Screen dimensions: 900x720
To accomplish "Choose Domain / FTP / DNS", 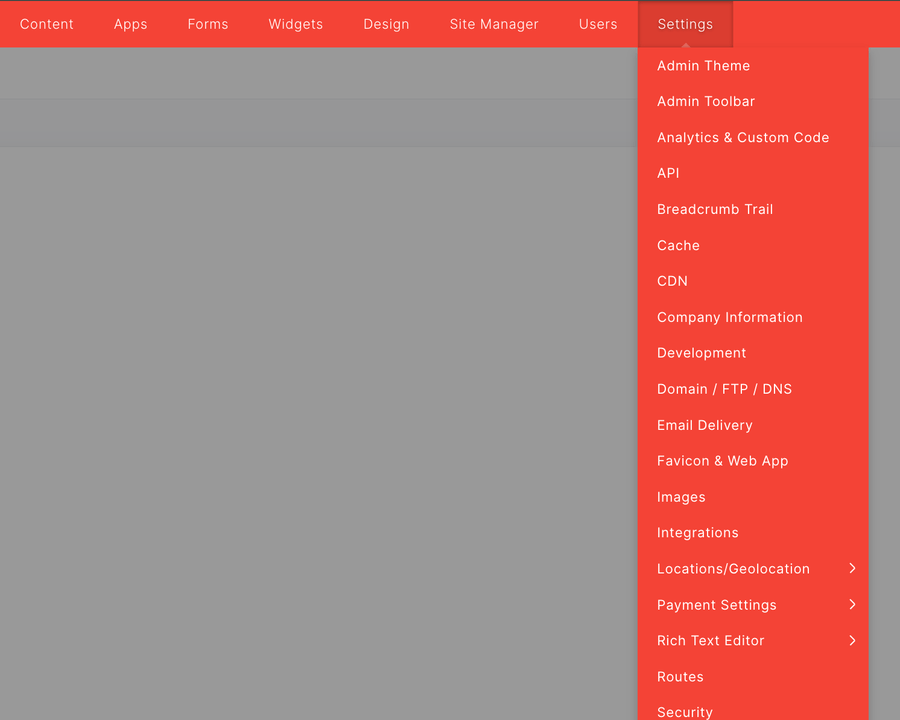I will pos(753,389).
